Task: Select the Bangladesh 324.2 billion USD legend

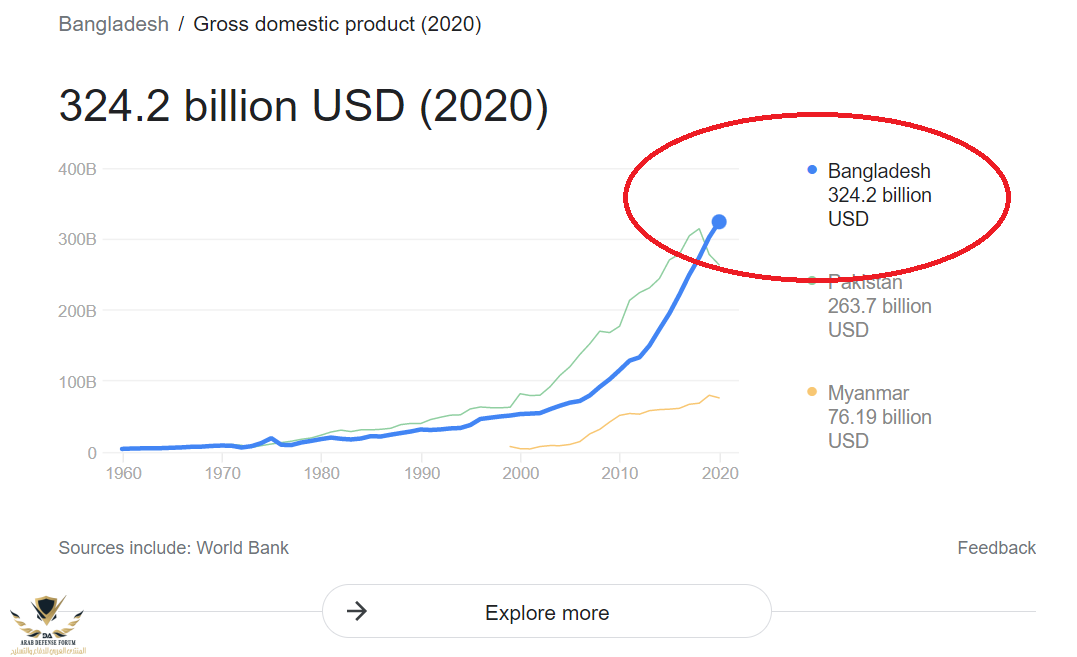Action: [879, 195]
